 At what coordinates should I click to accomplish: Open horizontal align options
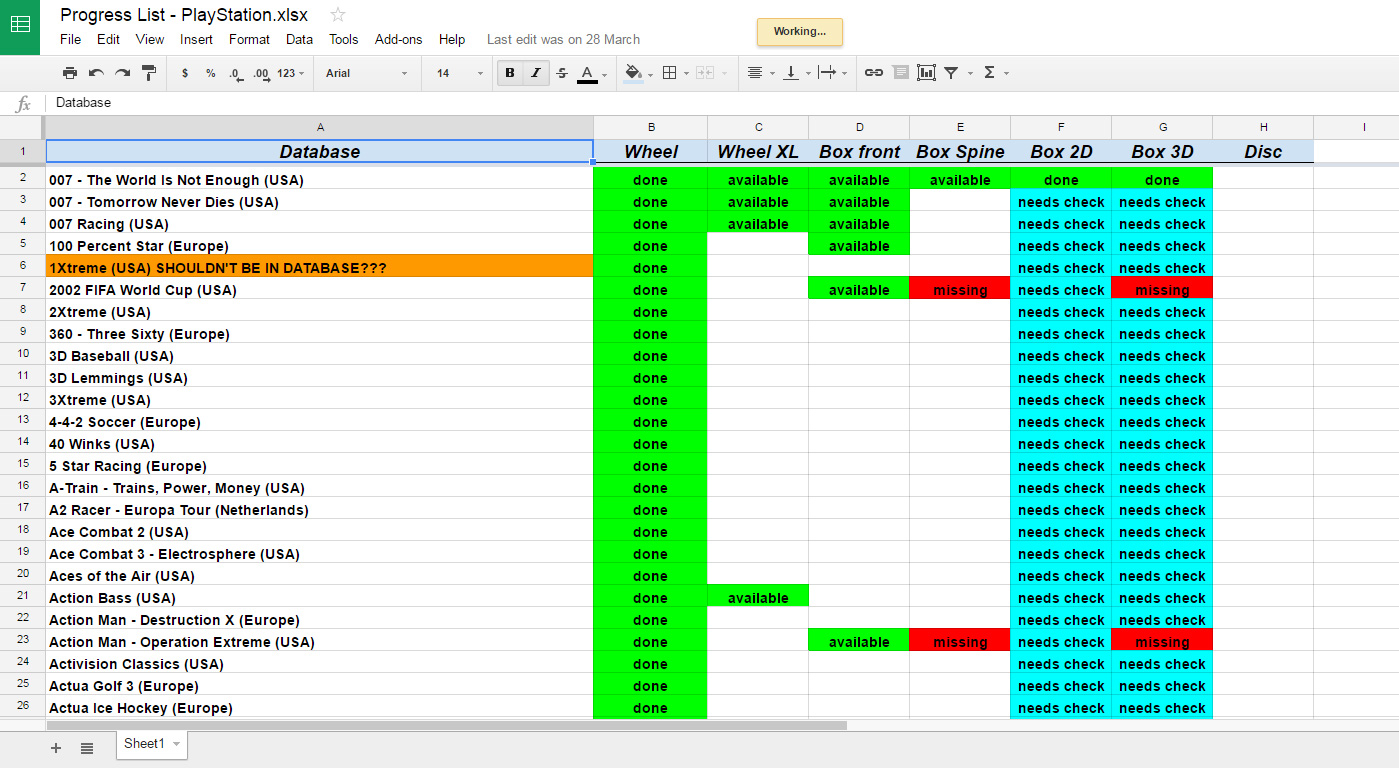click(x=760, y=73)
